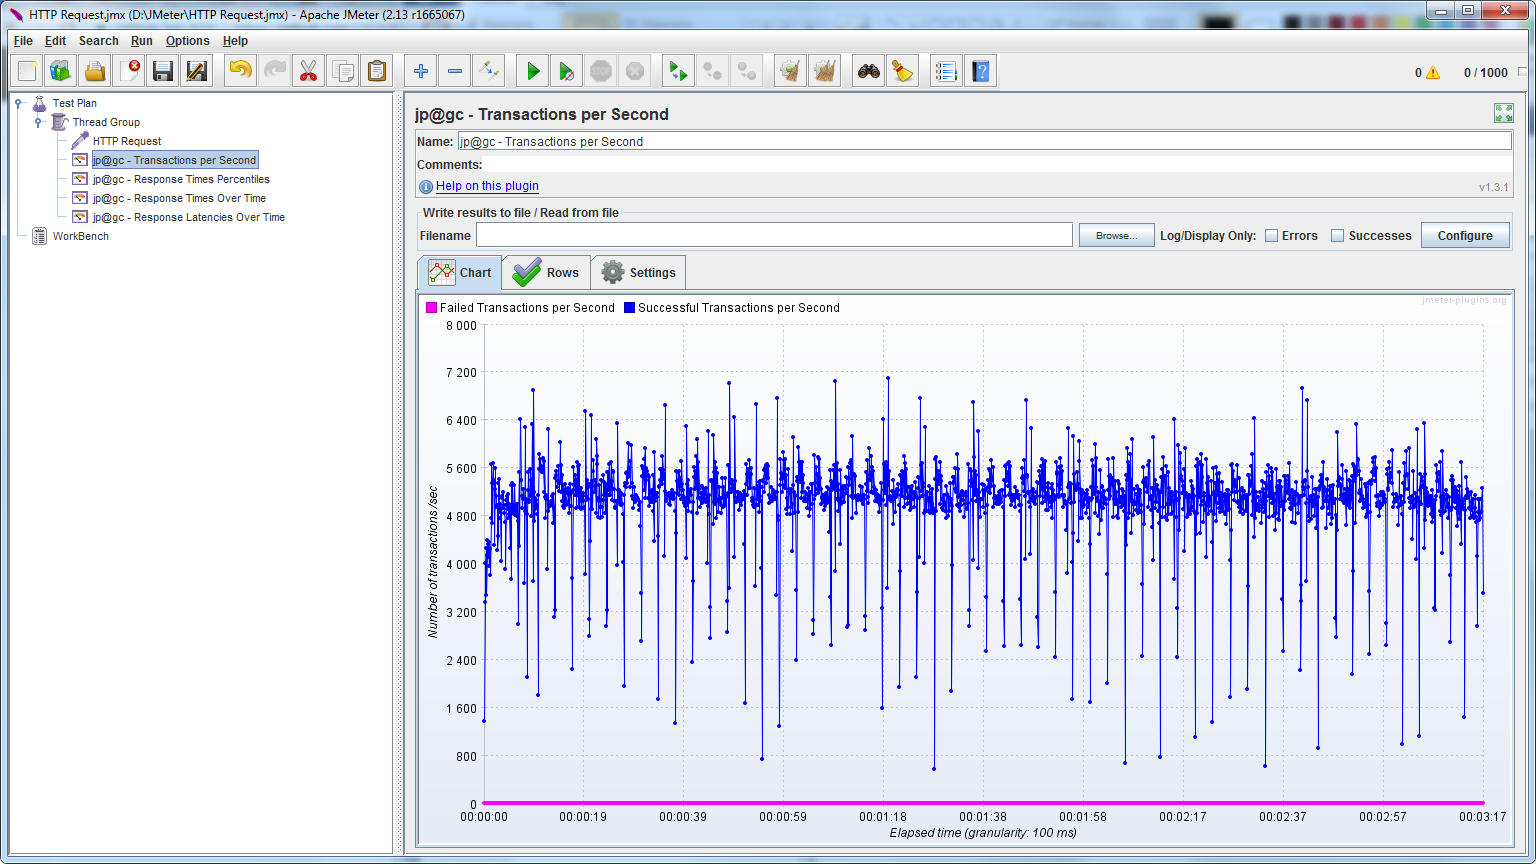Select WorkBench in the tree
This screenshot has height=864, width=1536.
[x=80, y=236]
